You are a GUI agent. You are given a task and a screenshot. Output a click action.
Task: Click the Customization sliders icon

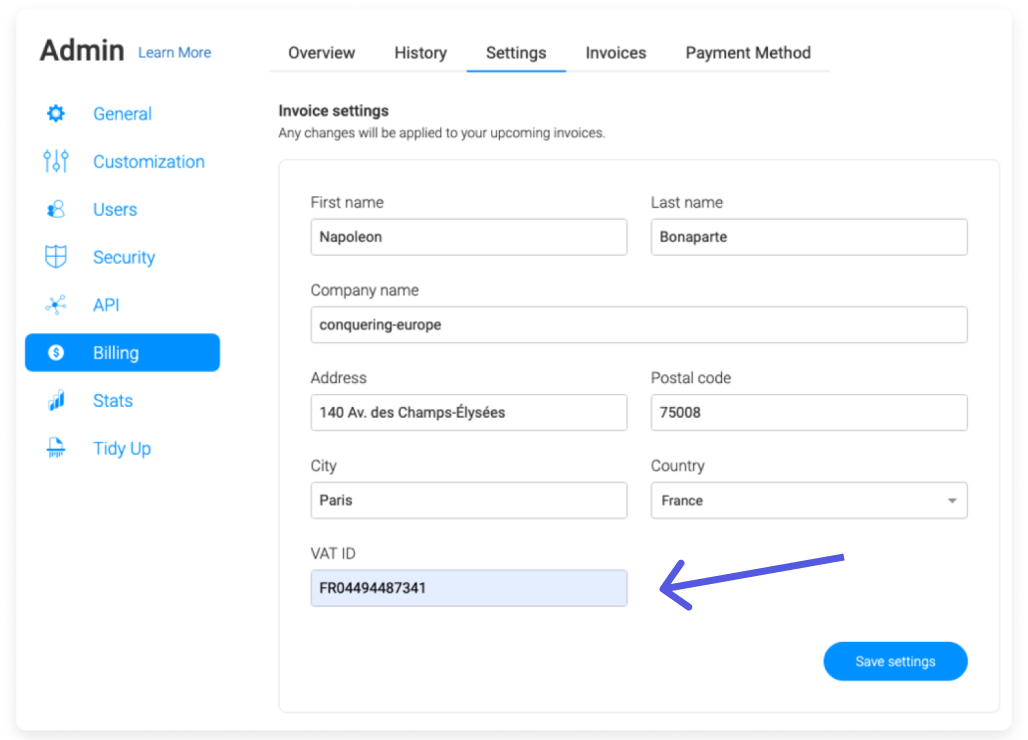[x=56, y=161]
